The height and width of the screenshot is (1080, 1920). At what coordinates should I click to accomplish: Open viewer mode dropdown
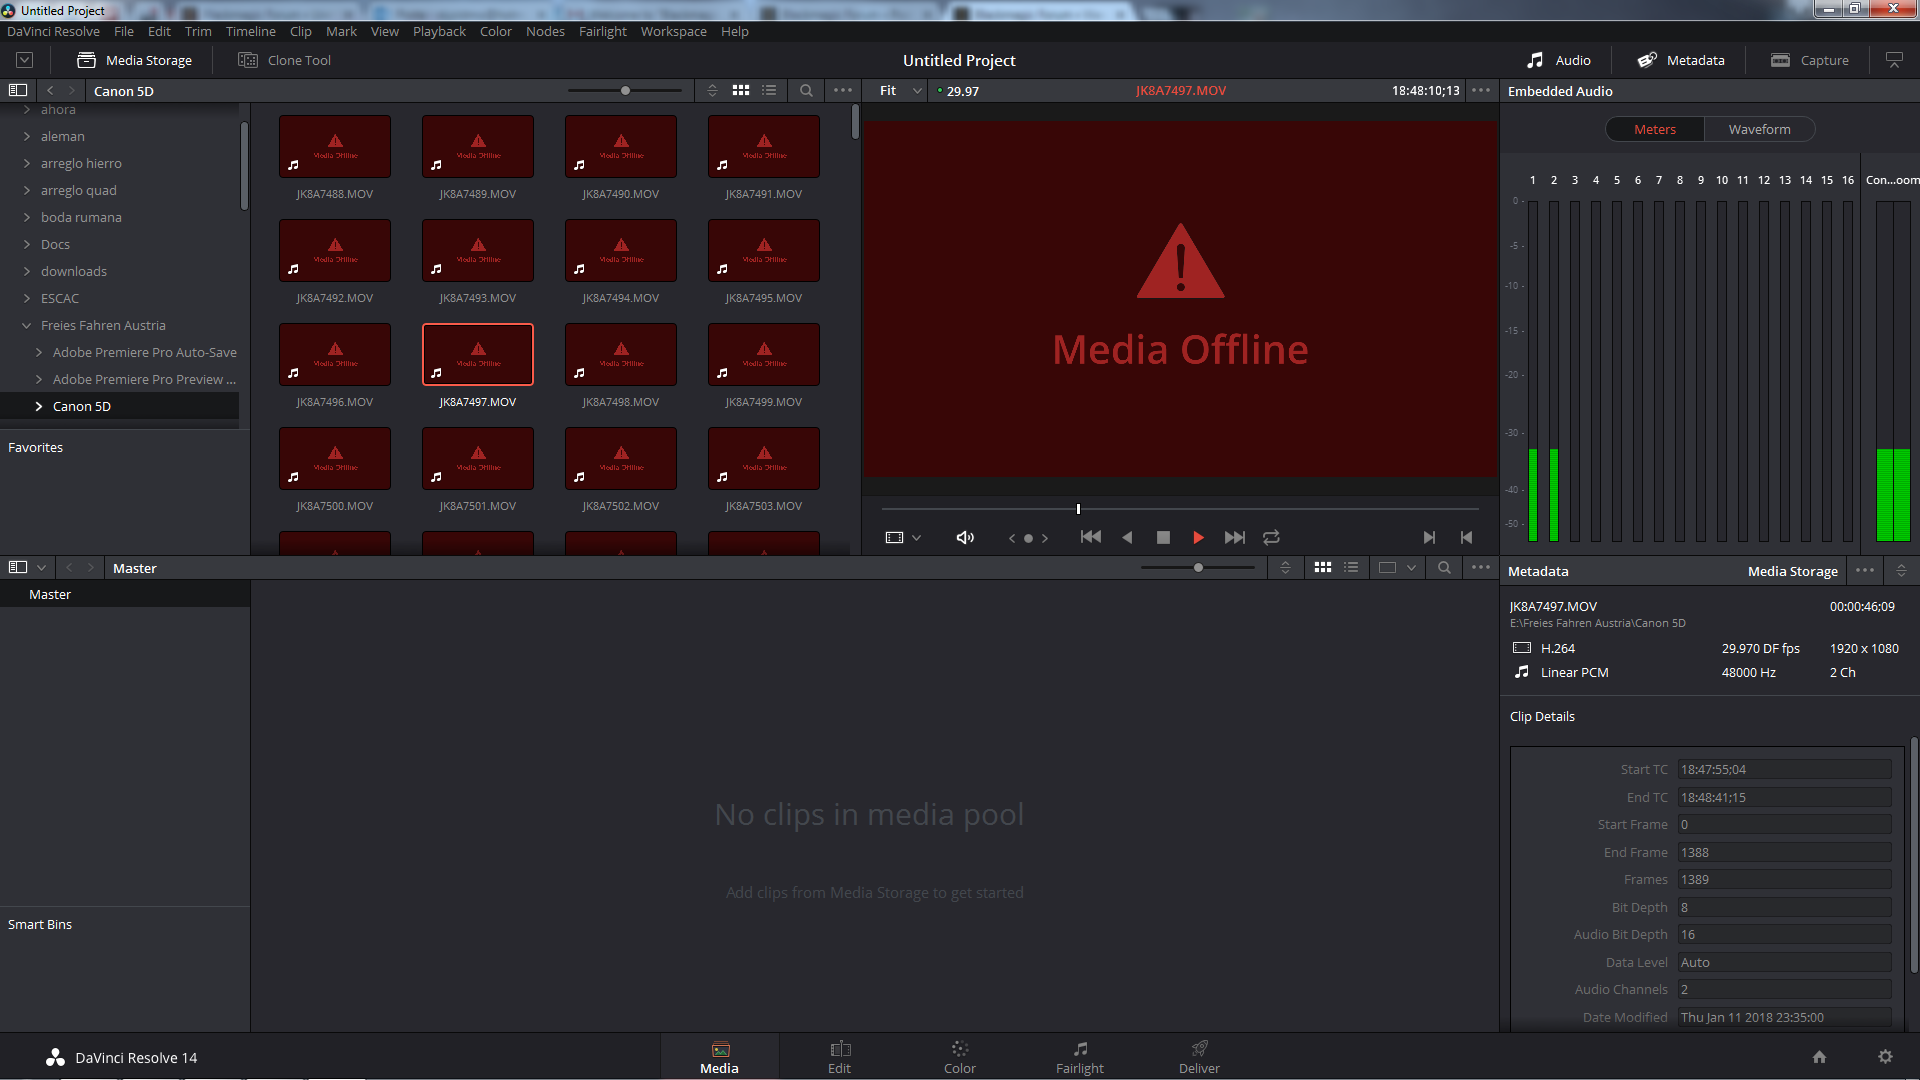903,537
